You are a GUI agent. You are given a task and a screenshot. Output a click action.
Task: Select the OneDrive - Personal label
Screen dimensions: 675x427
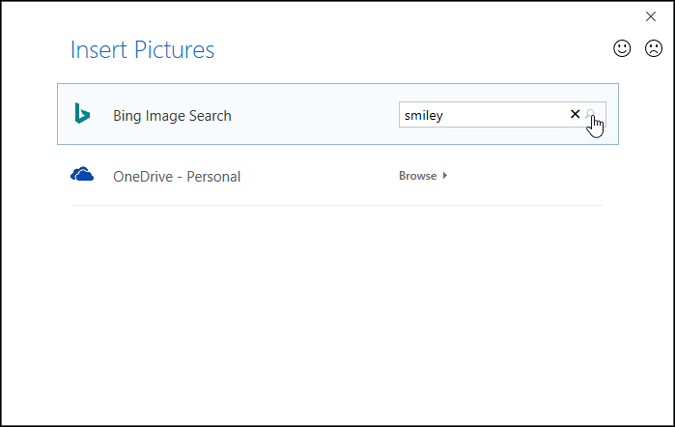click(177, 176)
